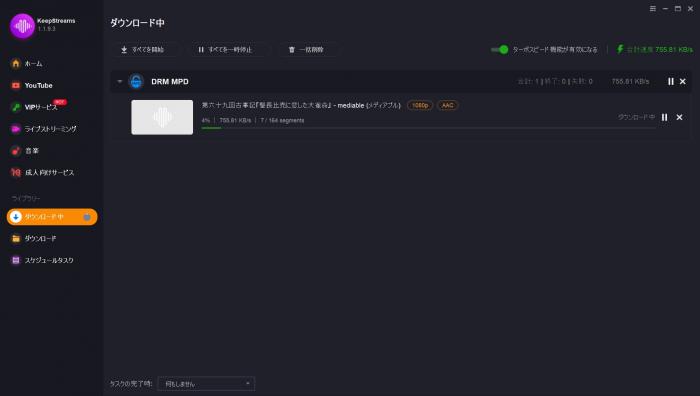
Task: Click the YouTube red icon
Action: (x=16, y=85)
